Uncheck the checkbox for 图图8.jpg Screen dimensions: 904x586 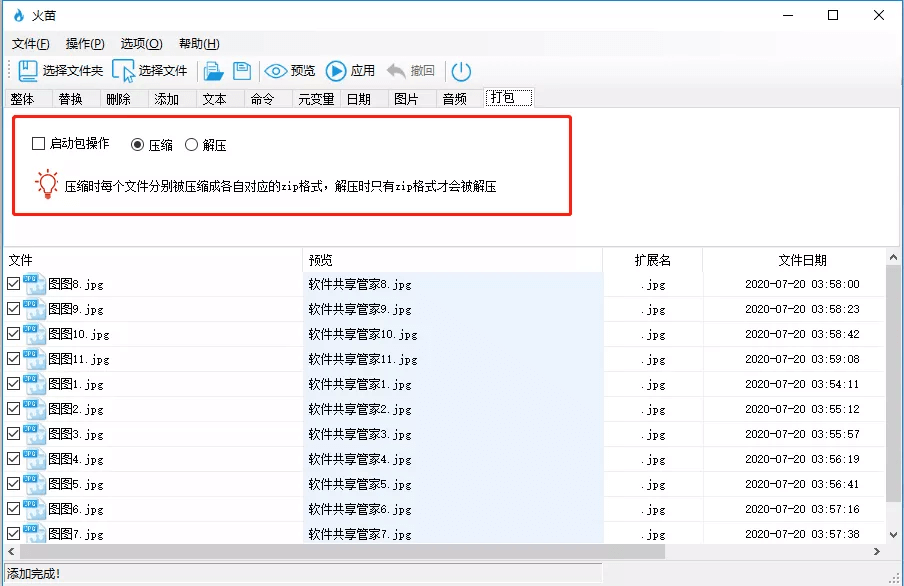pos(14,284)
